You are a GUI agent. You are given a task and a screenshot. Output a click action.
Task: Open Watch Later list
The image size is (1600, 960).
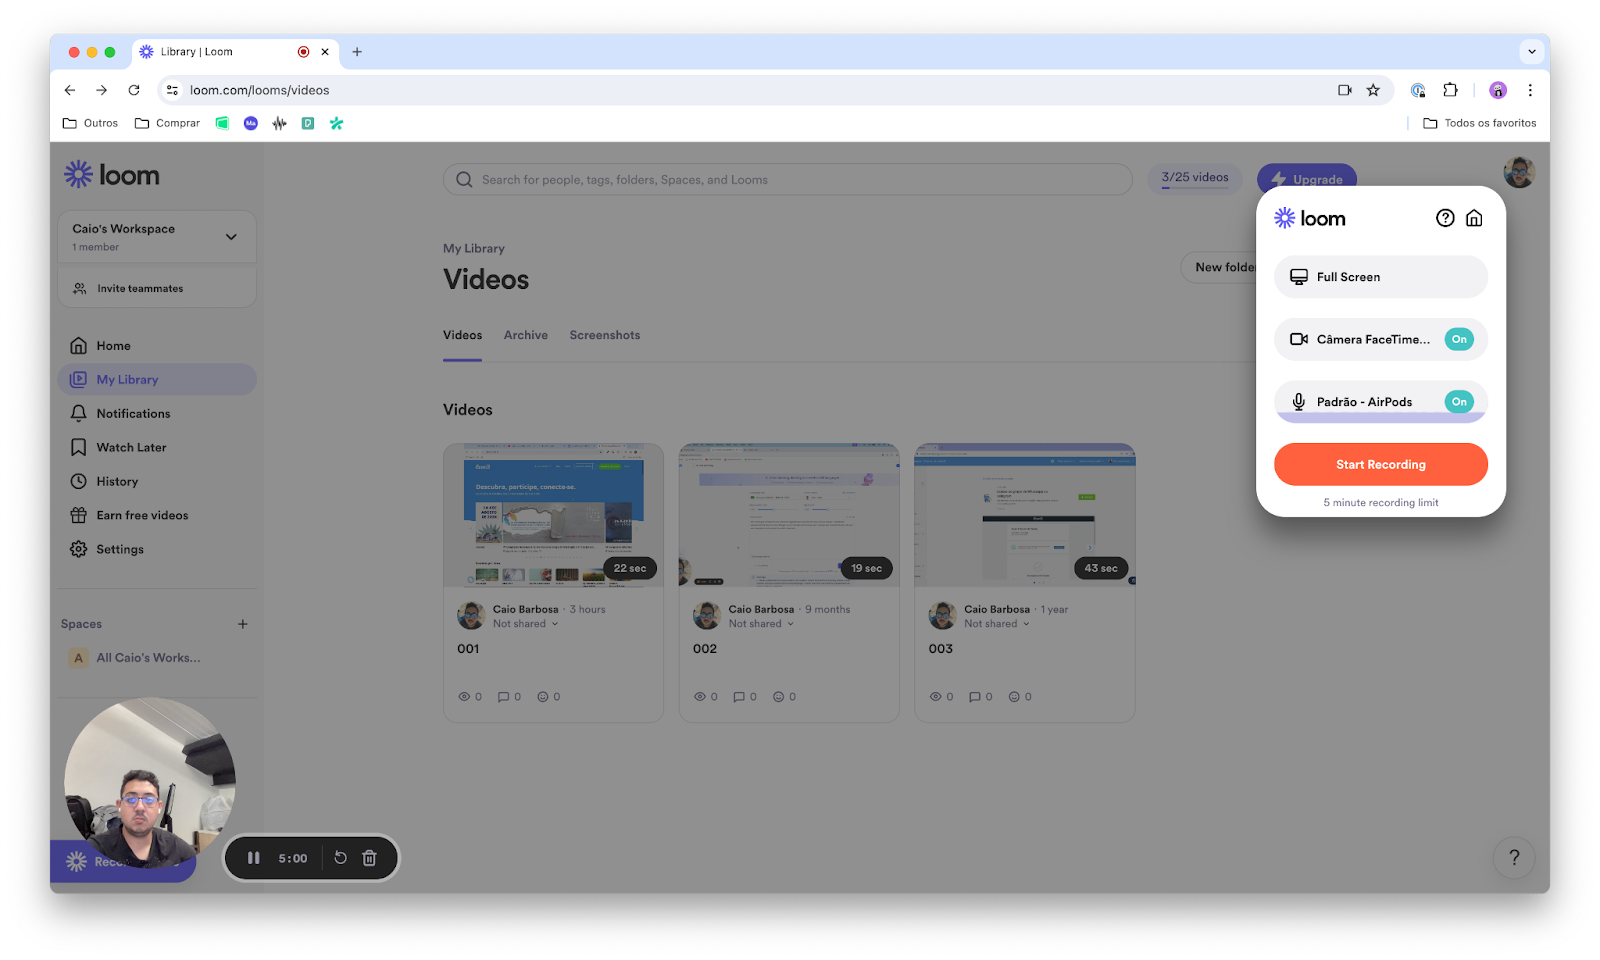157,448
